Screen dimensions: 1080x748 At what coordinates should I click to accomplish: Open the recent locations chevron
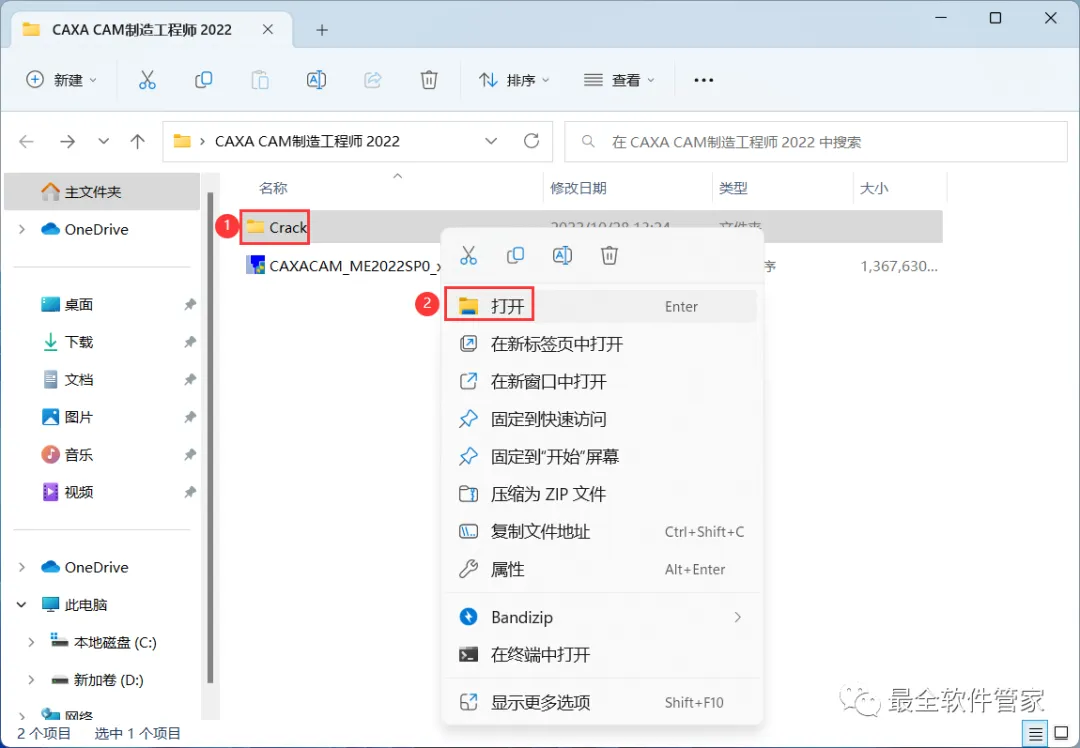click(103, 141)
